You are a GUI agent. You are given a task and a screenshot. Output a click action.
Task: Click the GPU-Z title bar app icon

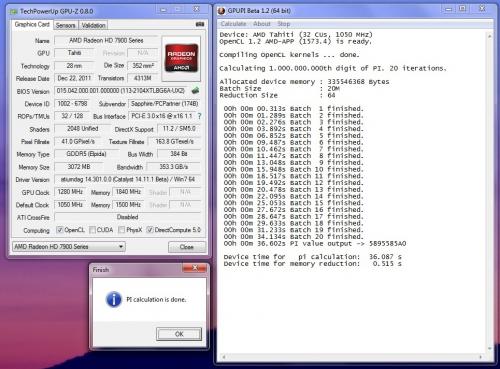(14, 12)
